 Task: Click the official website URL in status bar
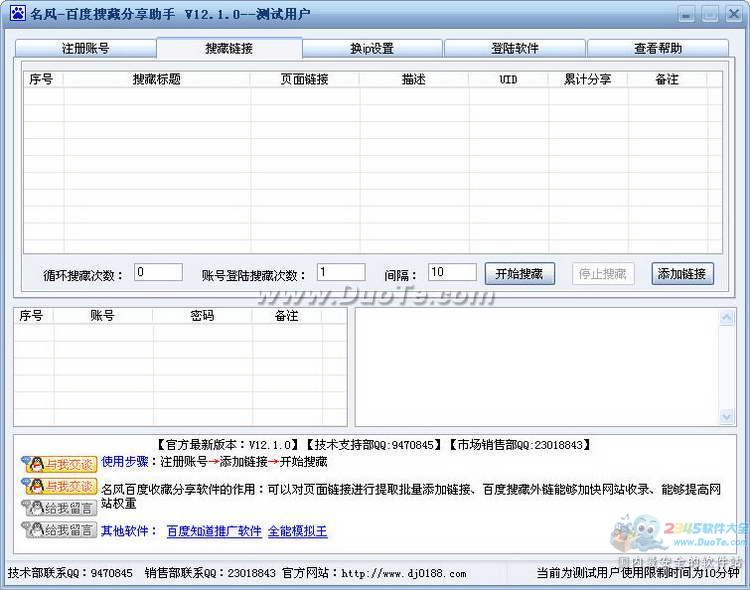click(404, 573)
